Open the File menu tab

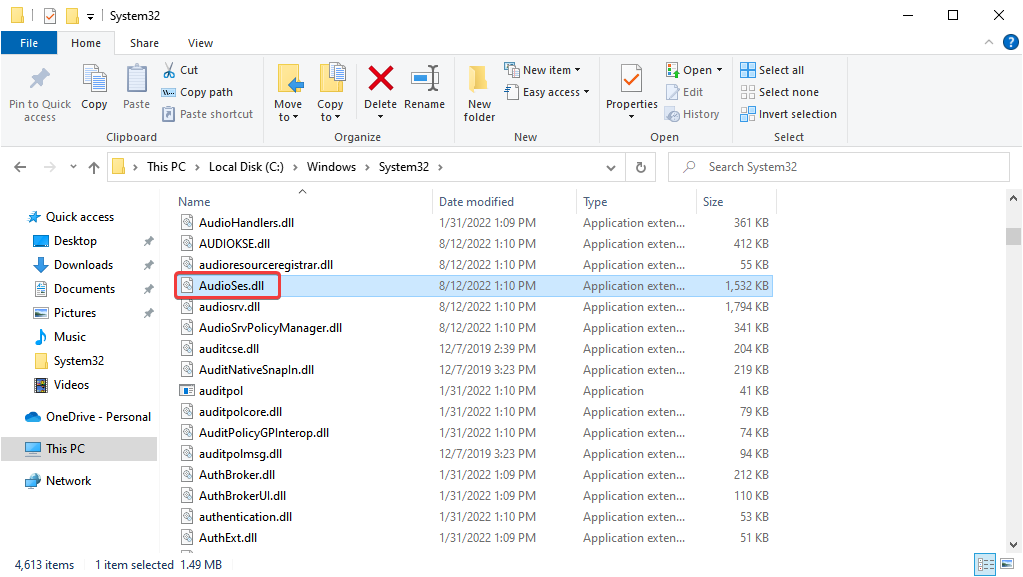pyautogui.click(x=29, y=43)
